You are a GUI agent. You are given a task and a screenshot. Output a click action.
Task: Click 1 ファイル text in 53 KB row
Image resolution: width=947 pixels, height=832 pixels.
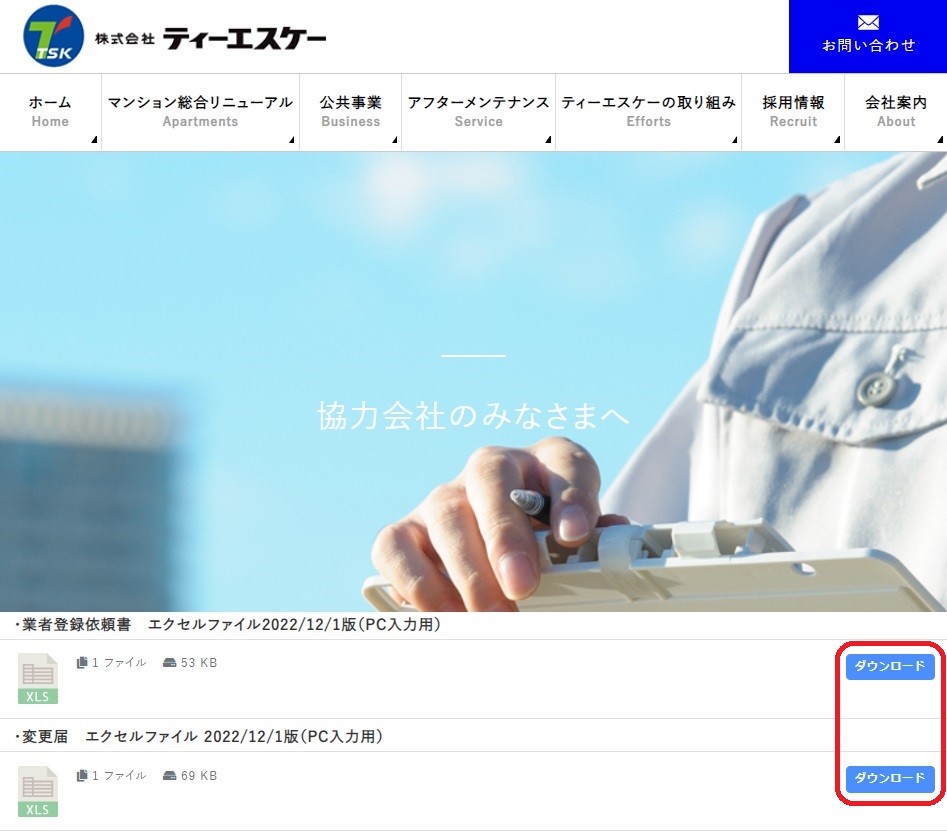point(119,663)
